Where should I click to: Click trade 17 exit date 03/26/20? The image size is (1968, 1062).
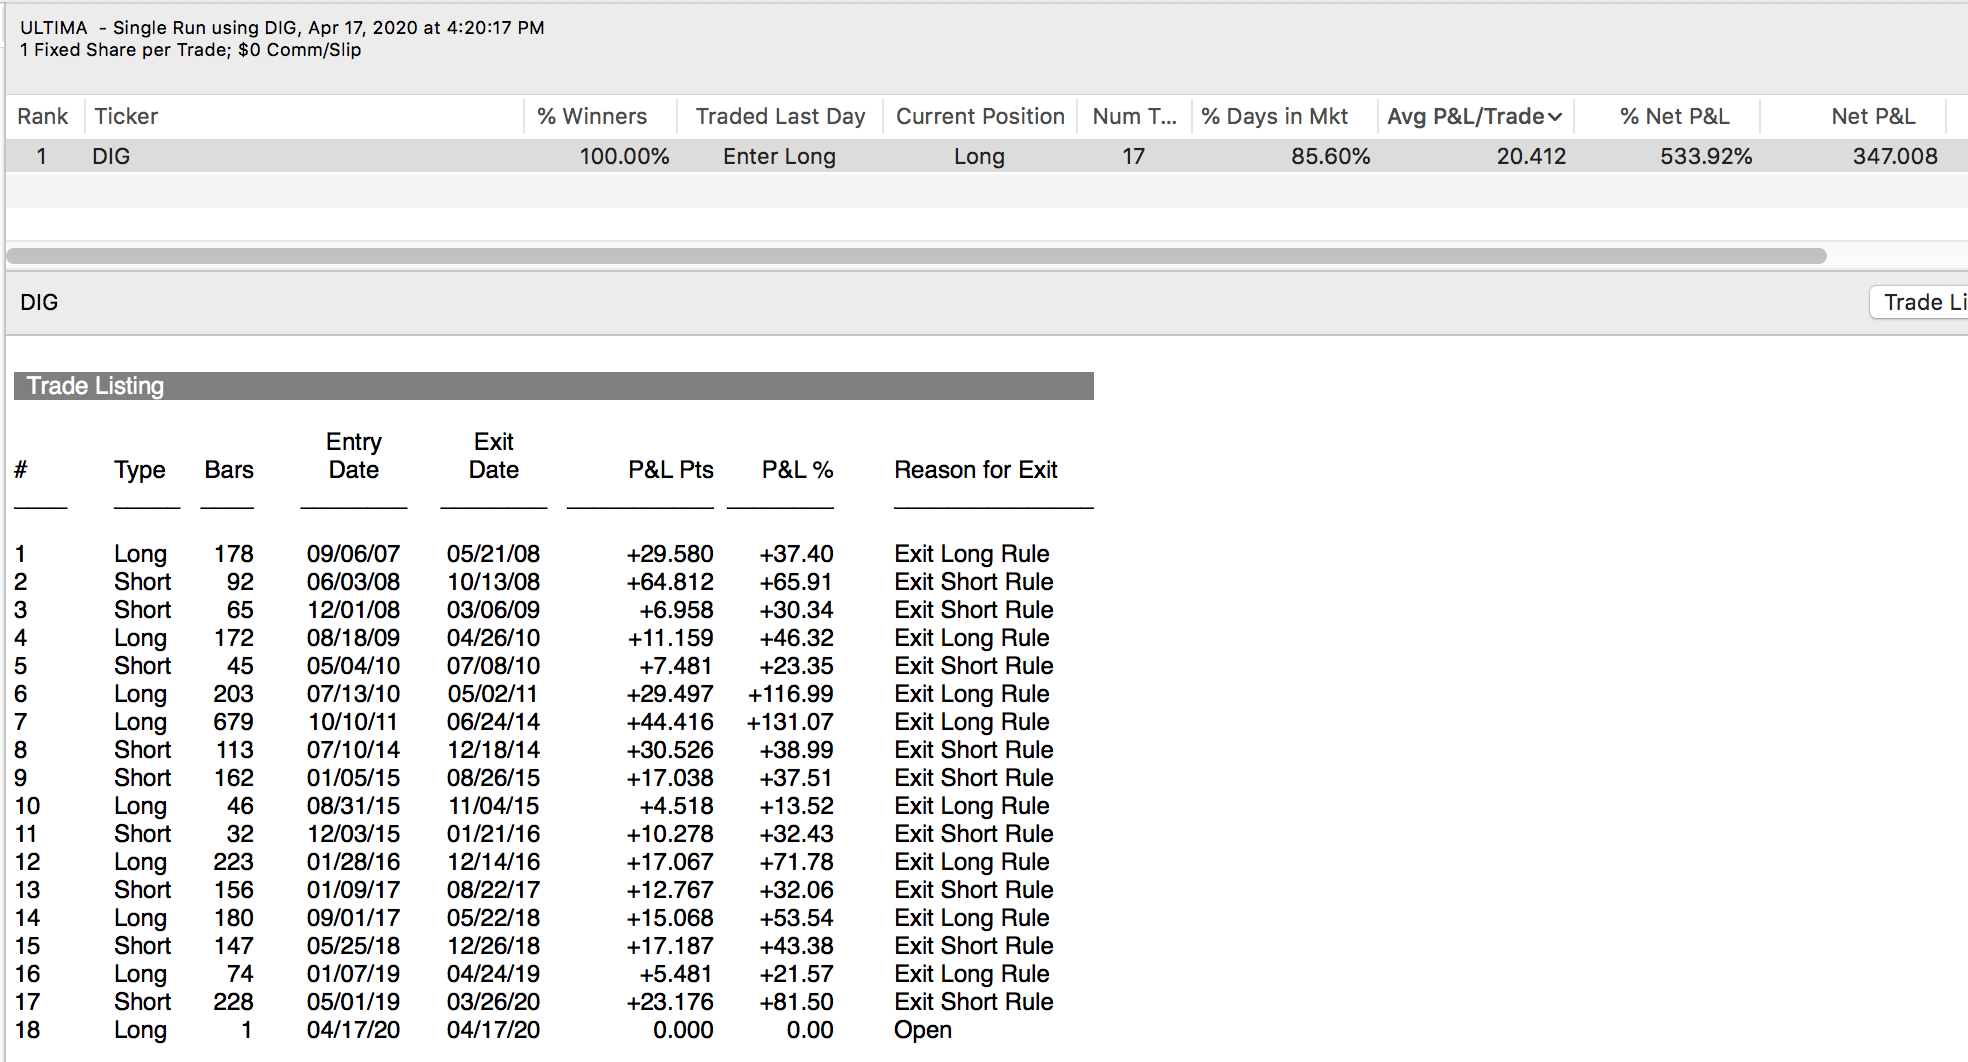point(493,1002)
